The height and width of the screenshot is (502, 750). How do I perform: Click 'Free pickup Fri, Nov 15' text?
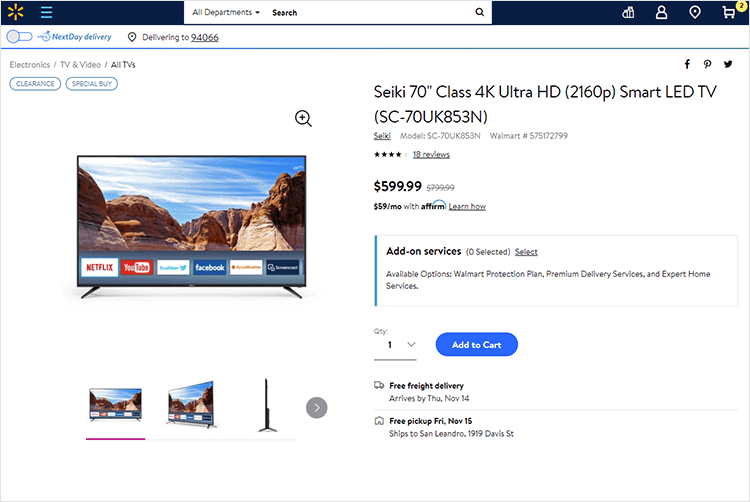click(x=430, y=421)
